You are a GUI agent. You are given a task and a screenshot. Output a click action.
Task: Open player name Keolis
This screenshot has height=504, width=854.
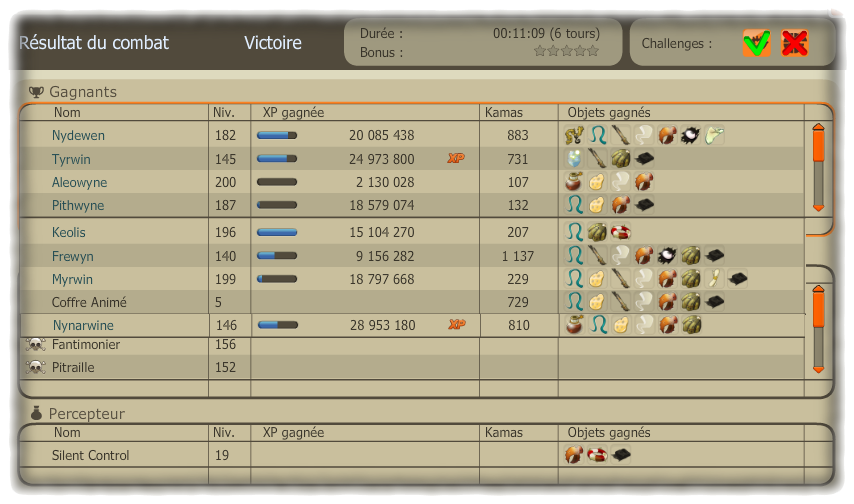69,233
